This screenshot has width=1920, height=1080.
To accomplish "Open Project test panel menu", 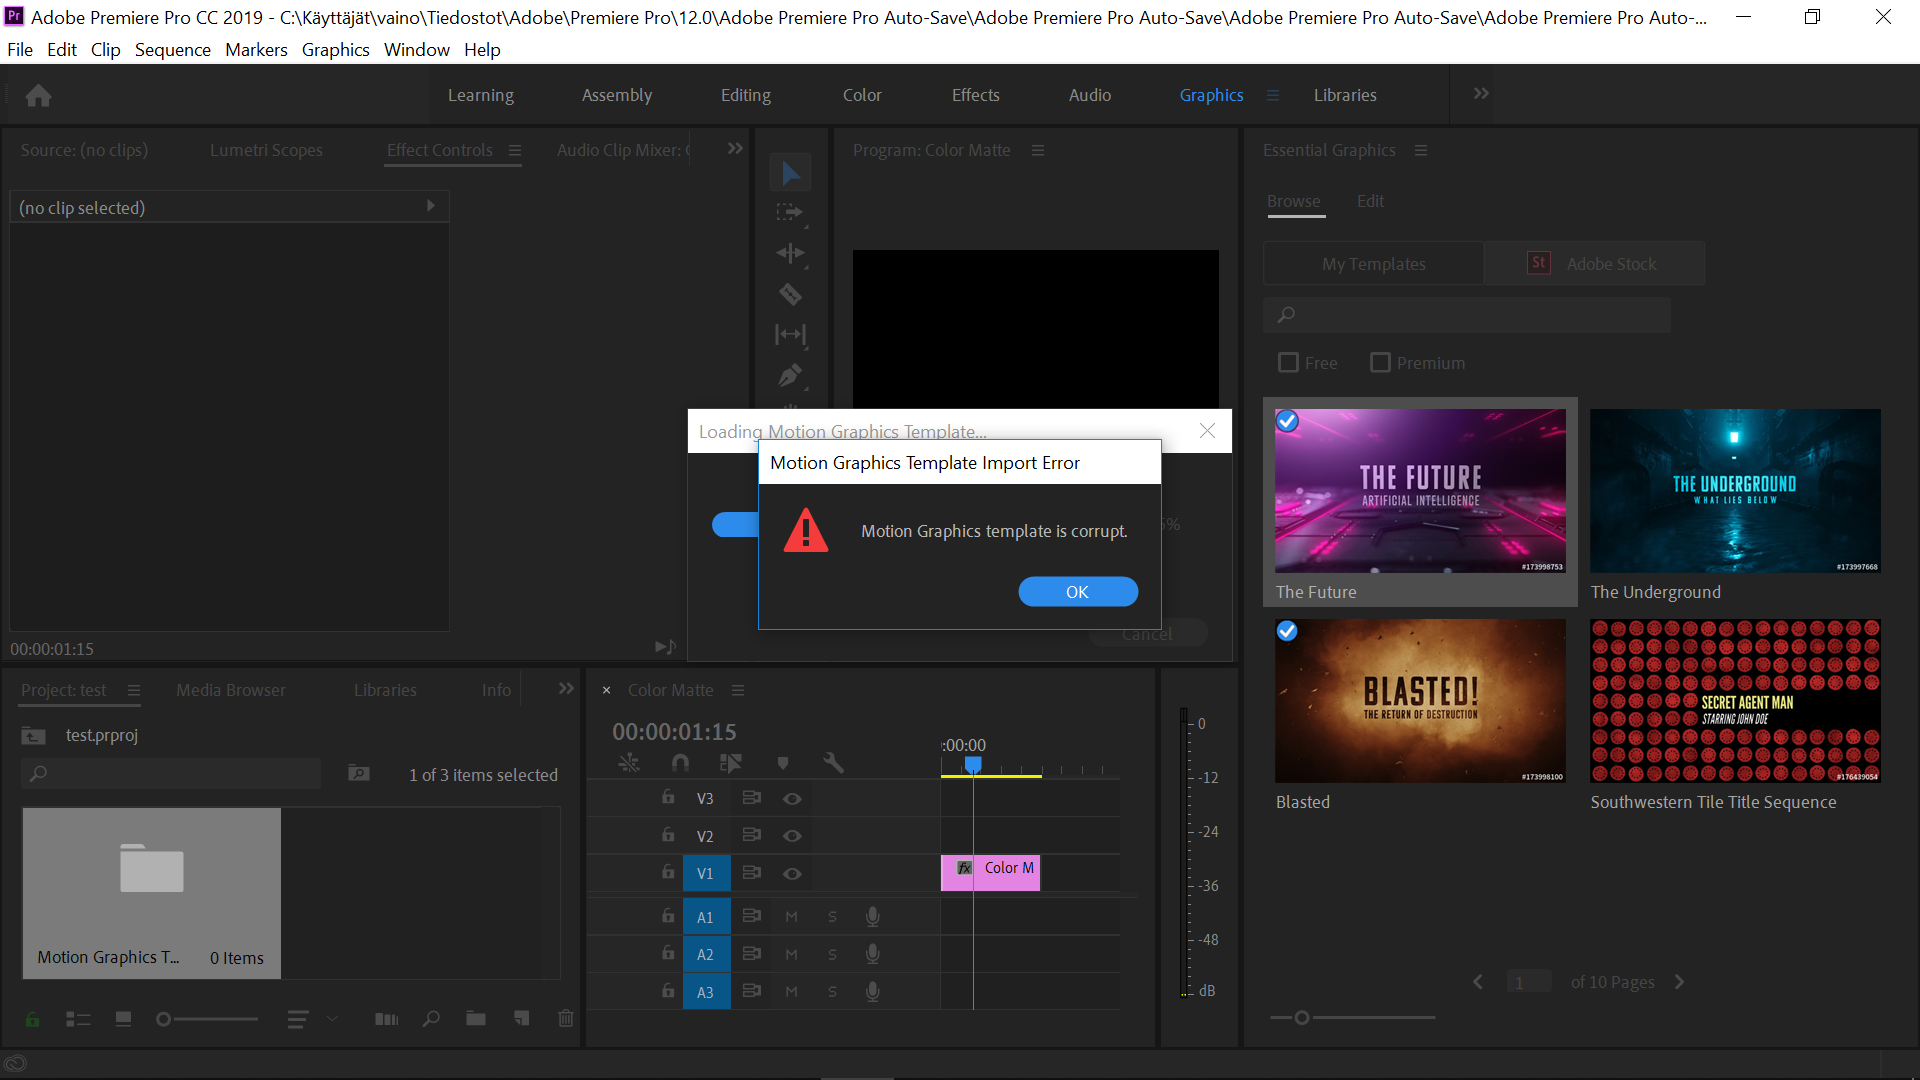I will click(134, 690).
